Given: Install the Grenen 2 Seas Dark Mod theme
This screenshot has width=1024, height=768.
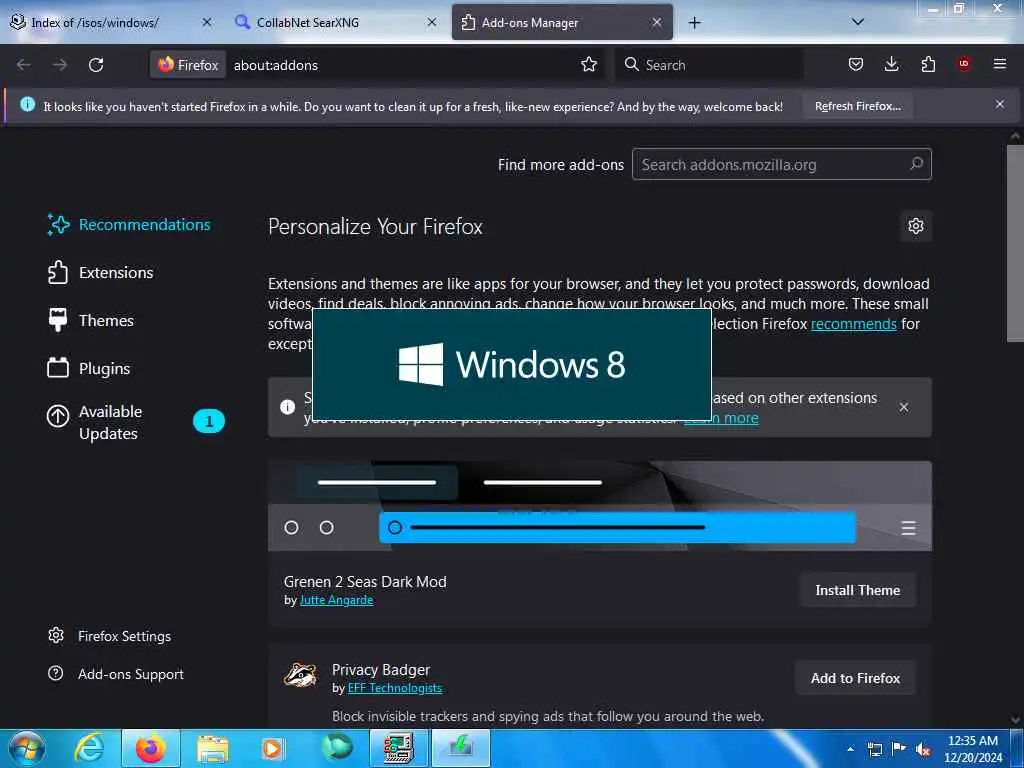Looking at the screenshot, I should [x=857, y=590].
